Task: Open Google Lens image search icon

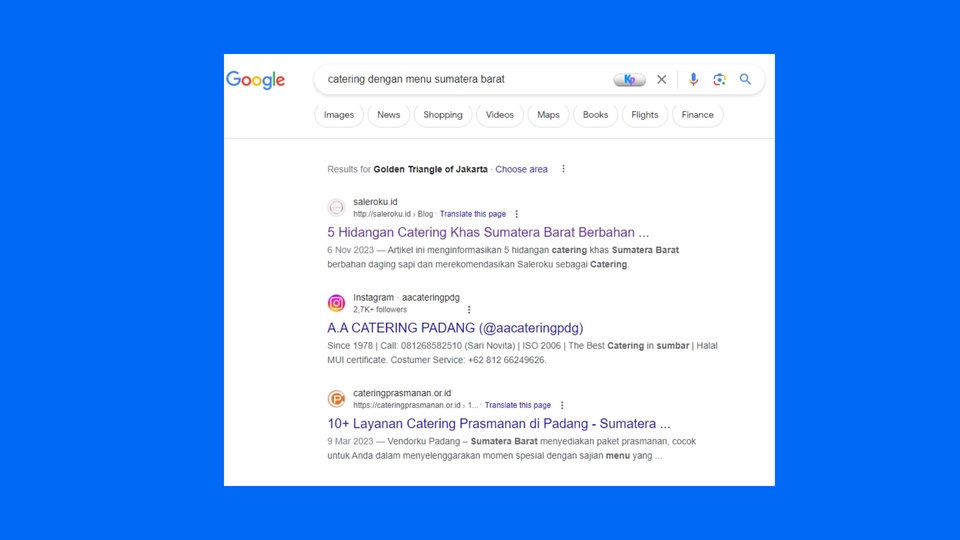Action: point(719,80)
